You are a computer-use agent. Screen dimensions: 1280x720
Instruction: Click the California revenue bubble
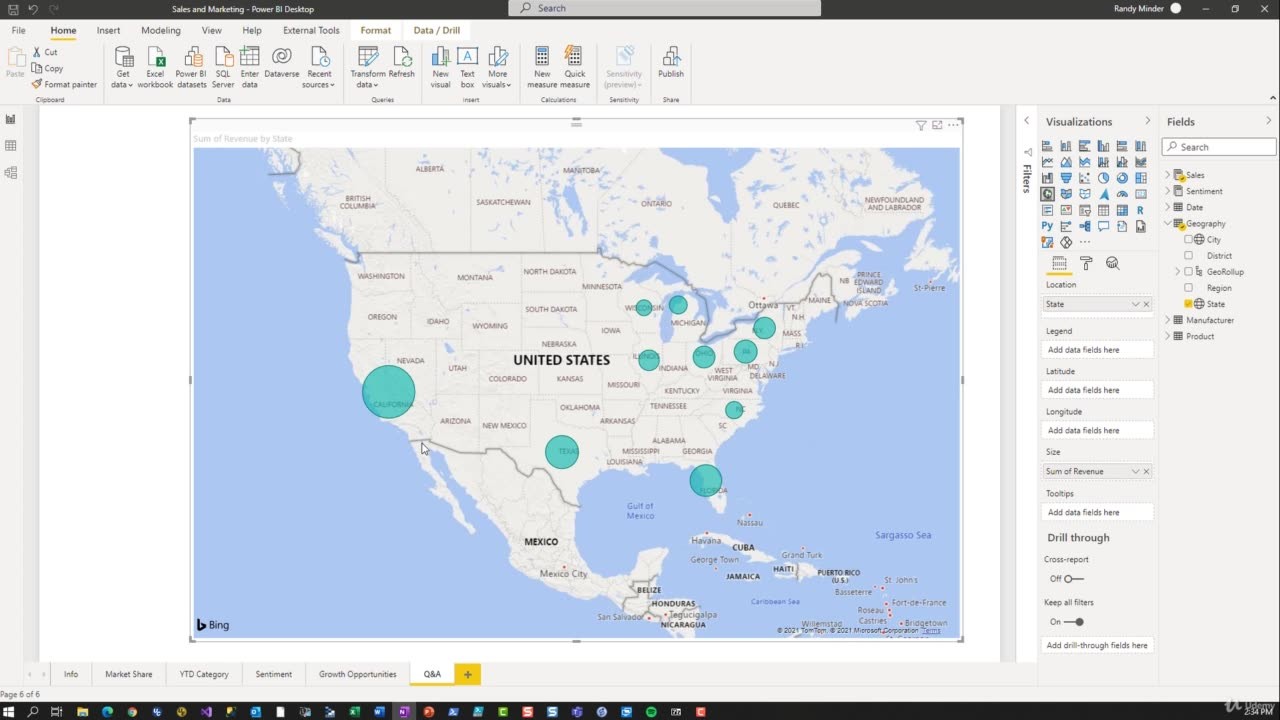coord(388,392)
